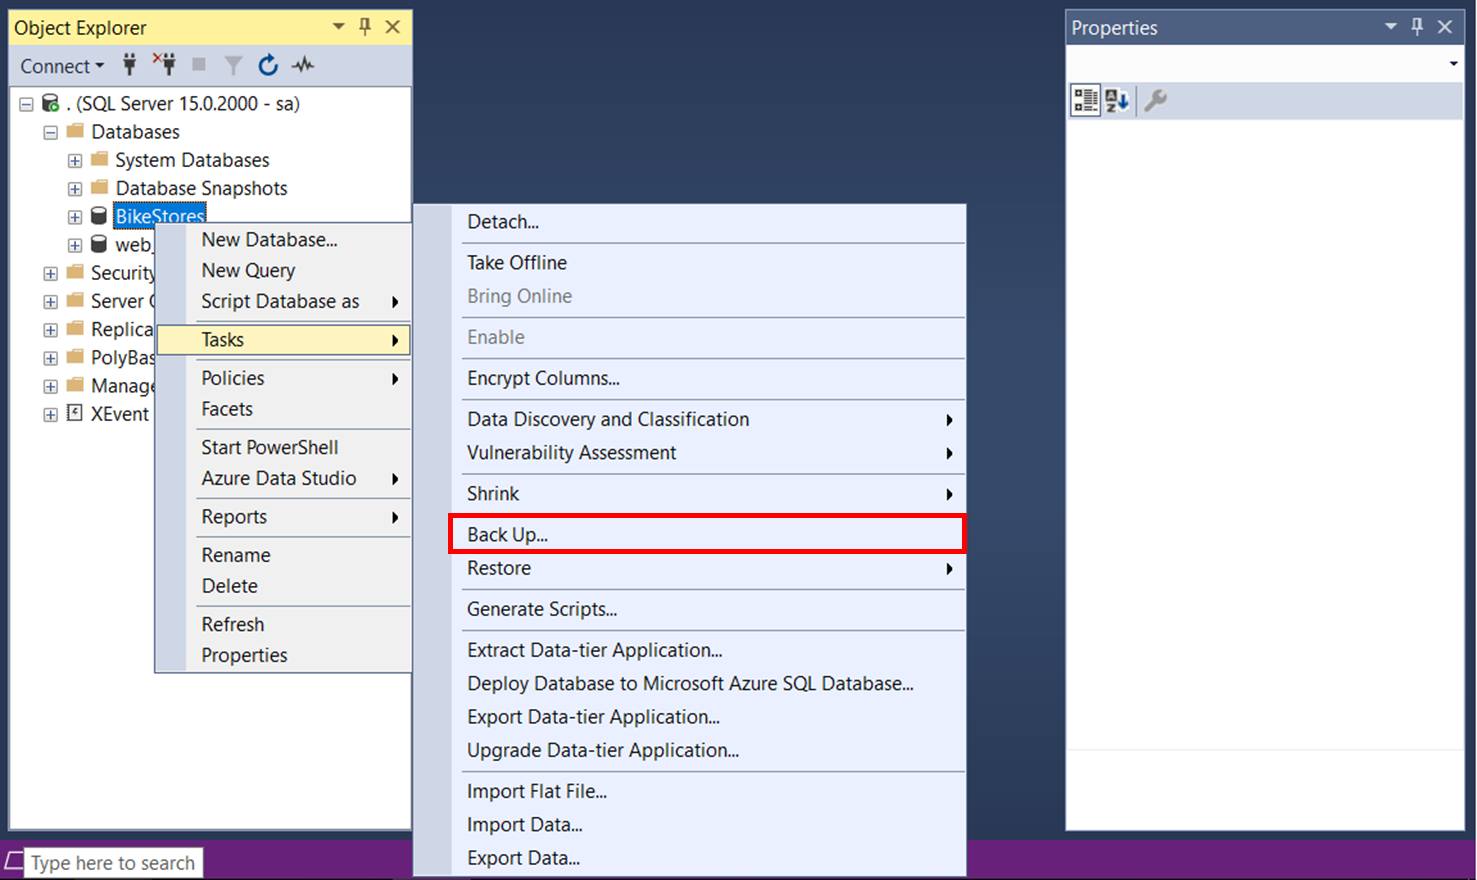Select Generate Scripts...

(690, 609)
